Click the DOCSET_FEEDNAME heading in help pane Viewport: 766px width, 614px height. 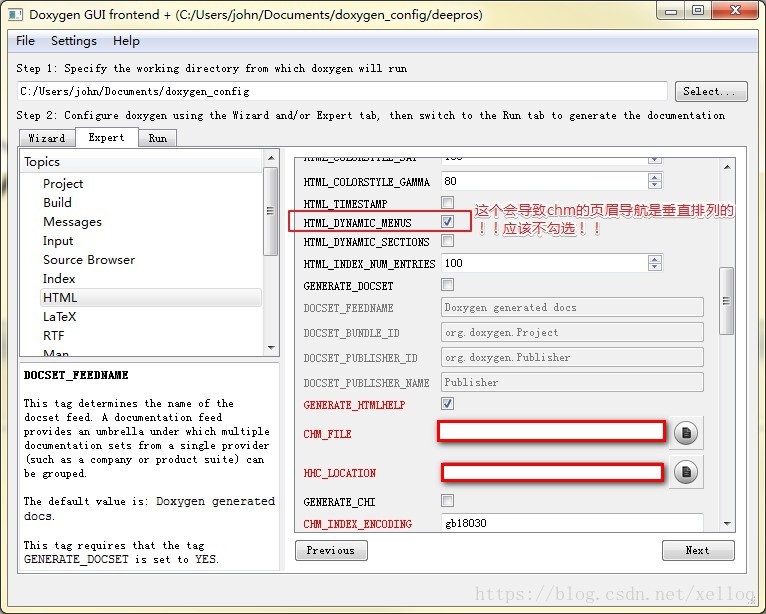76,375
